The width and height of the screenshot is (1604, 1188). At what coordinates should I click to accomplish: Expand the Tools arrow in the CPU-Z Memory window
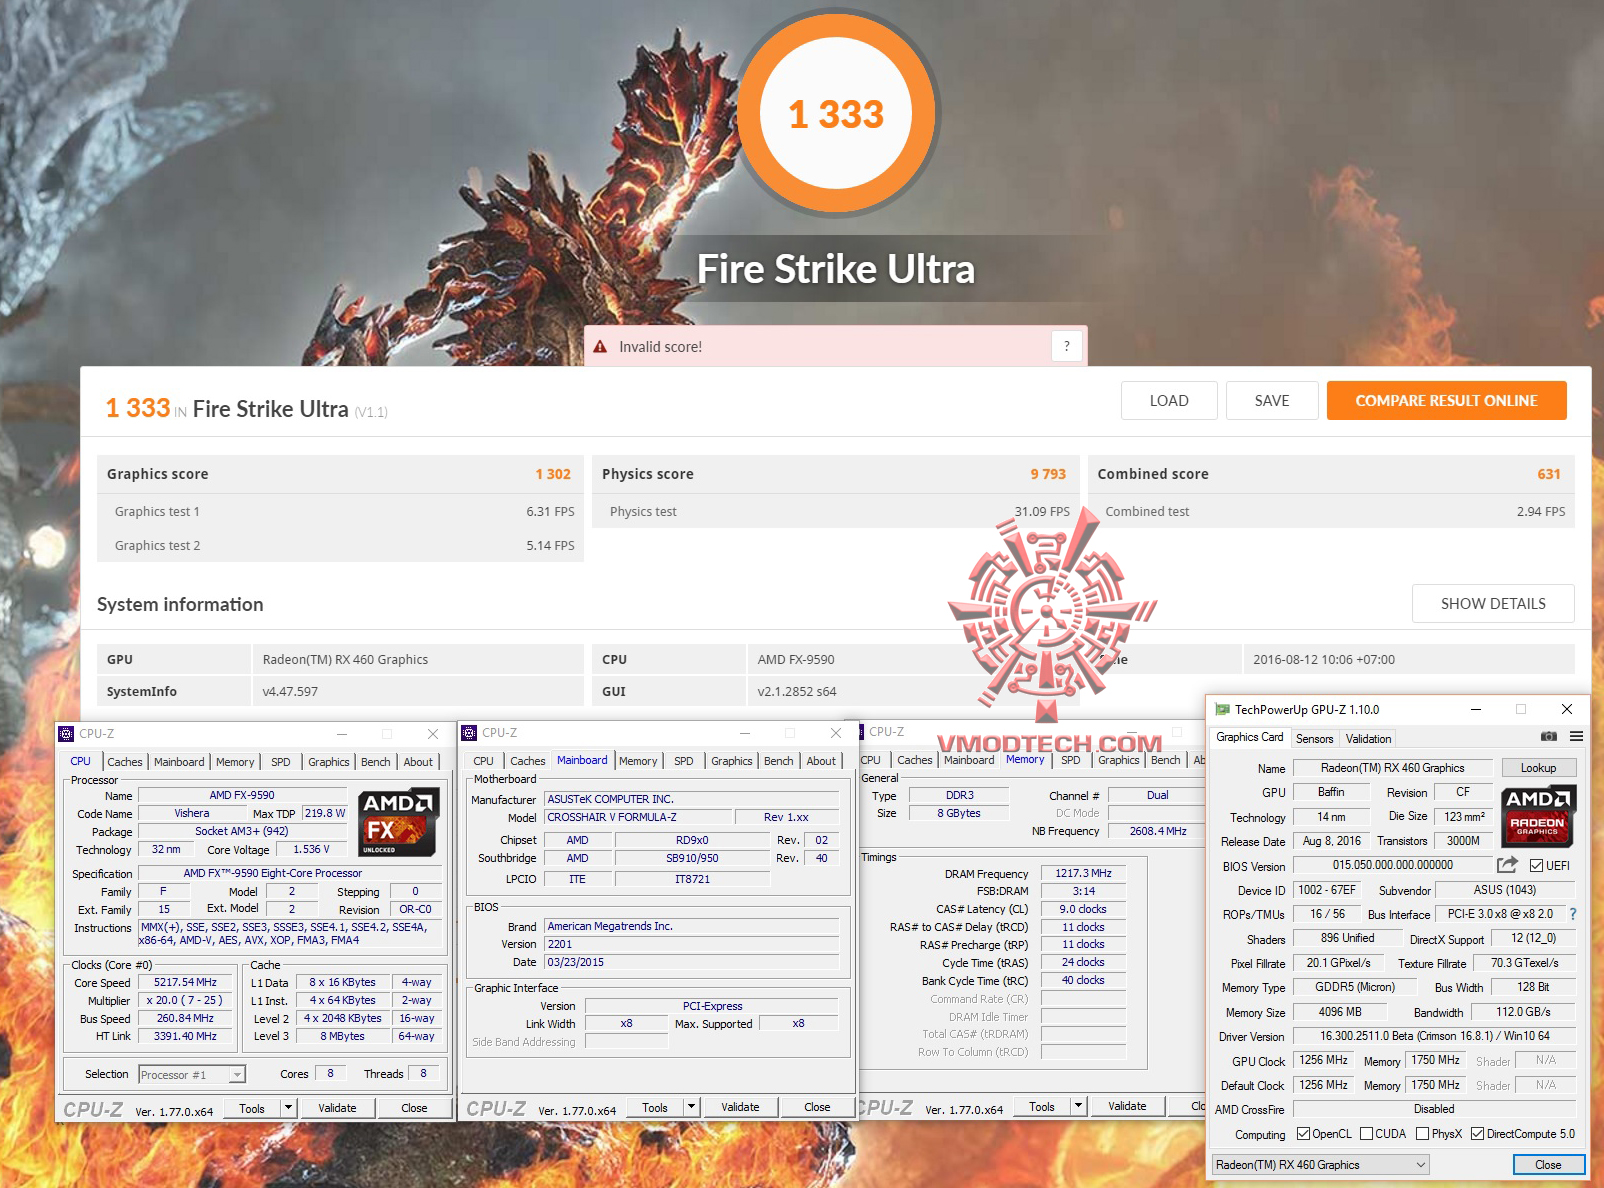tap(1078, 1106)
